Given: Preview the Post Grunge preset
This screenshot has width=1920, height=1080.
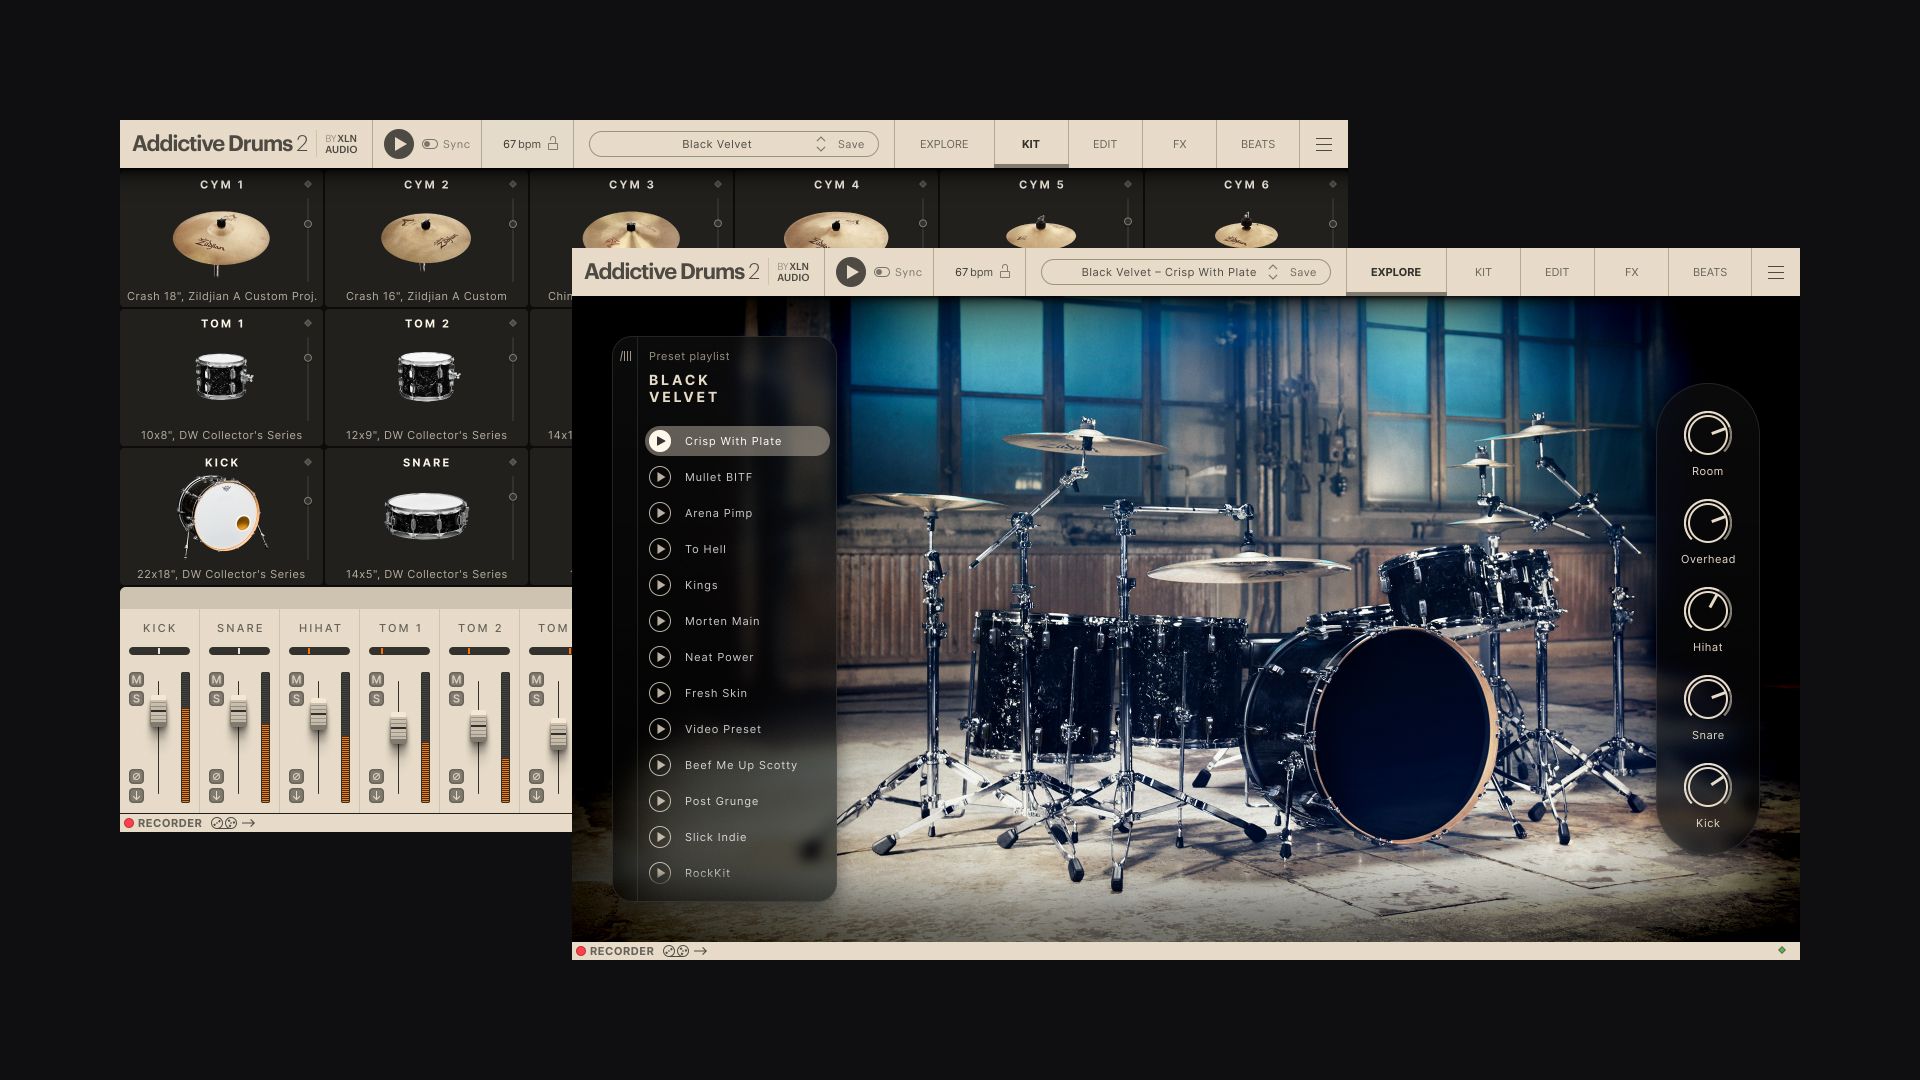Looking at the screenshot, I should 660,801.
